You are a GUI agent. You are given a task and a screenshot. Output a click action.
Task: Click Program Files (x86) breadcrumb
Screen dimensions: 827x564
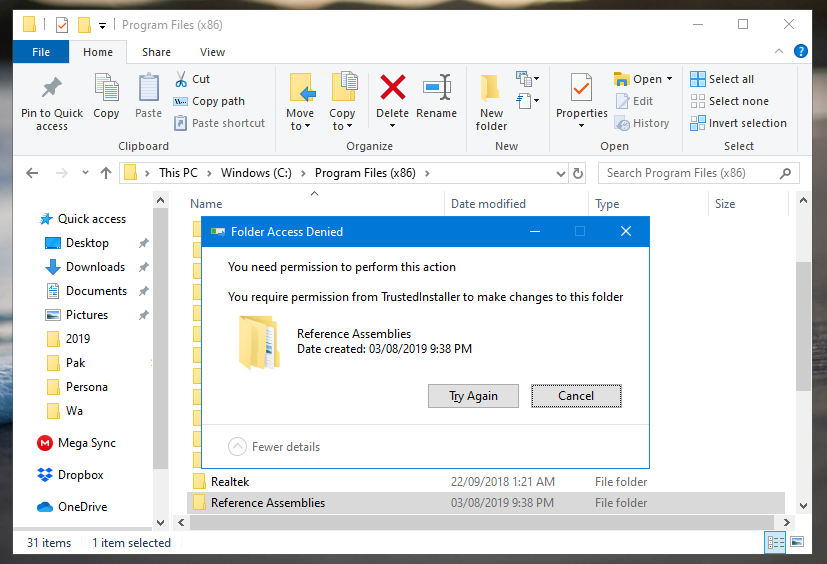point(365,173)
